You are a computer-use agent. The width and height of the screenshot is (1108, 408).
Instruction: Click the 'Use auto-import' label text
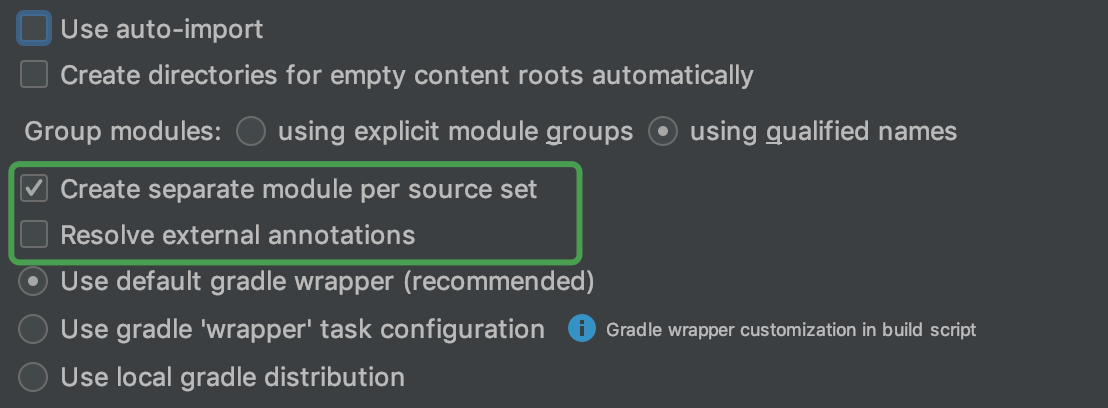tap(162, 29)
